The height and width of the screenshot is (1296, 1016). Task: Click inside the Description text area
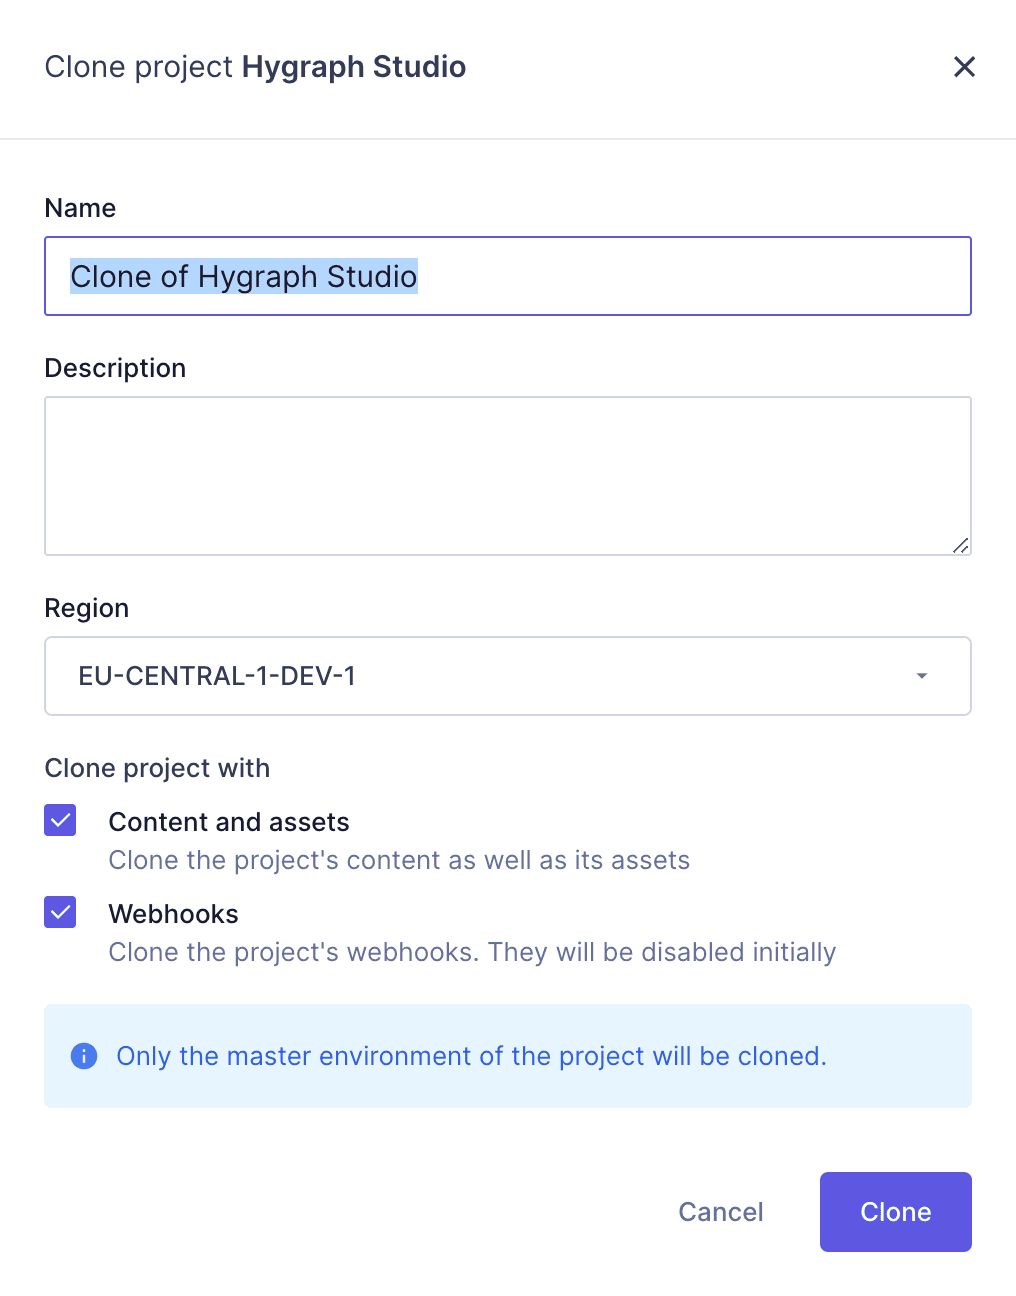507,476
